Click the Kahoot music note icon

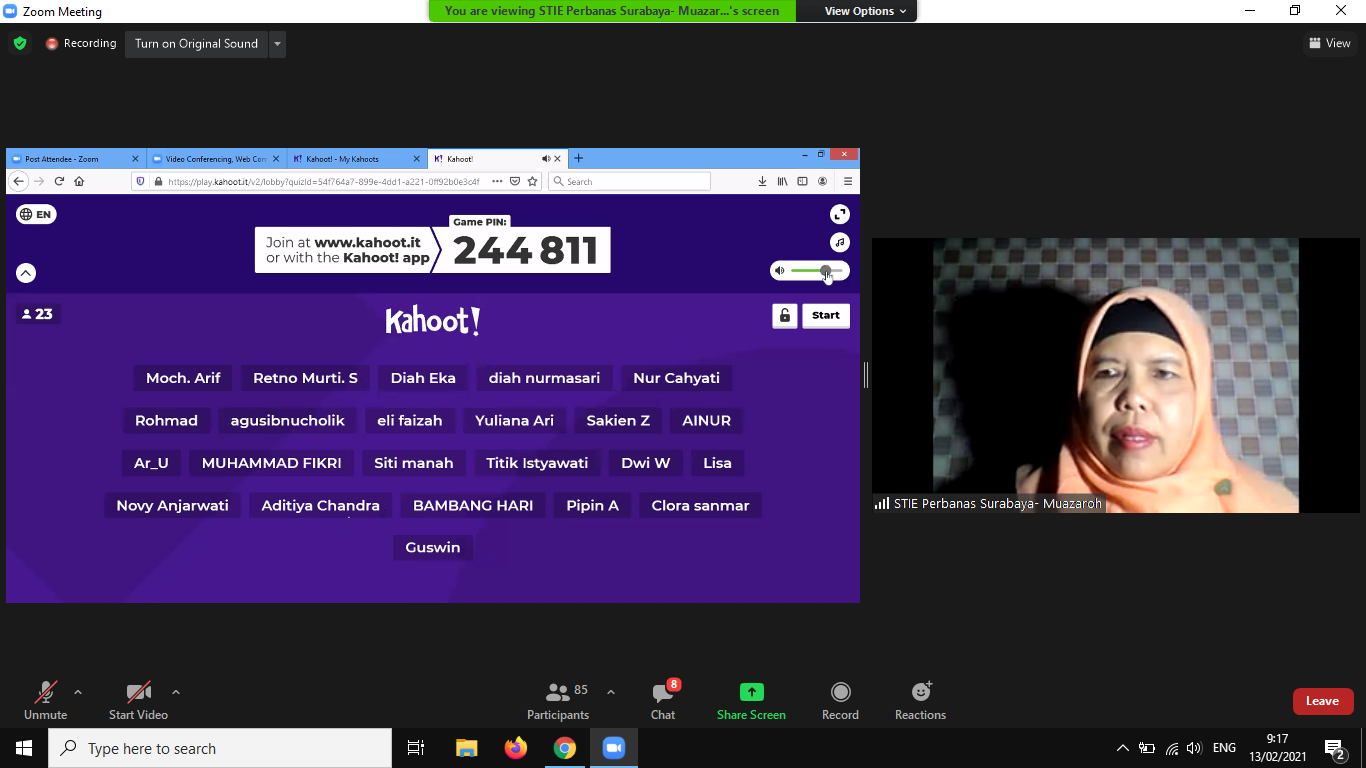[x=840, y=242]
